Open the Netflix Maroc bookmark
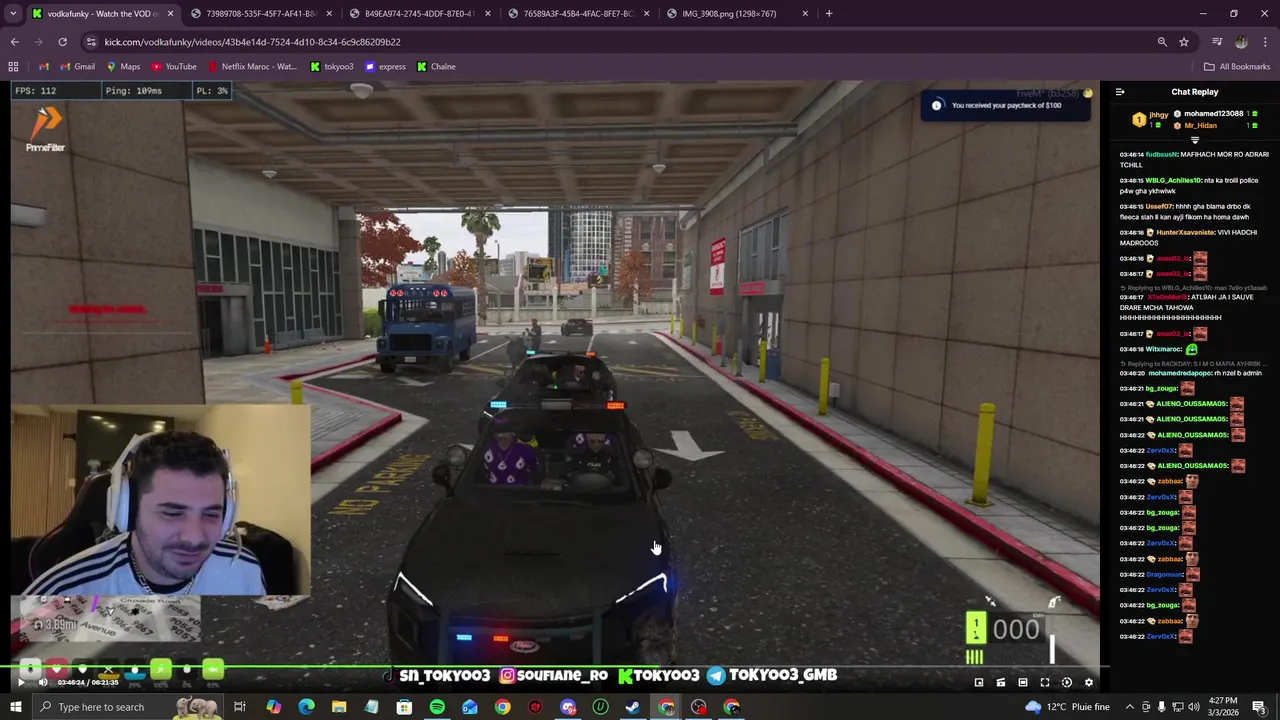Viewport: 1280px width, 720px height. point(252,67)
